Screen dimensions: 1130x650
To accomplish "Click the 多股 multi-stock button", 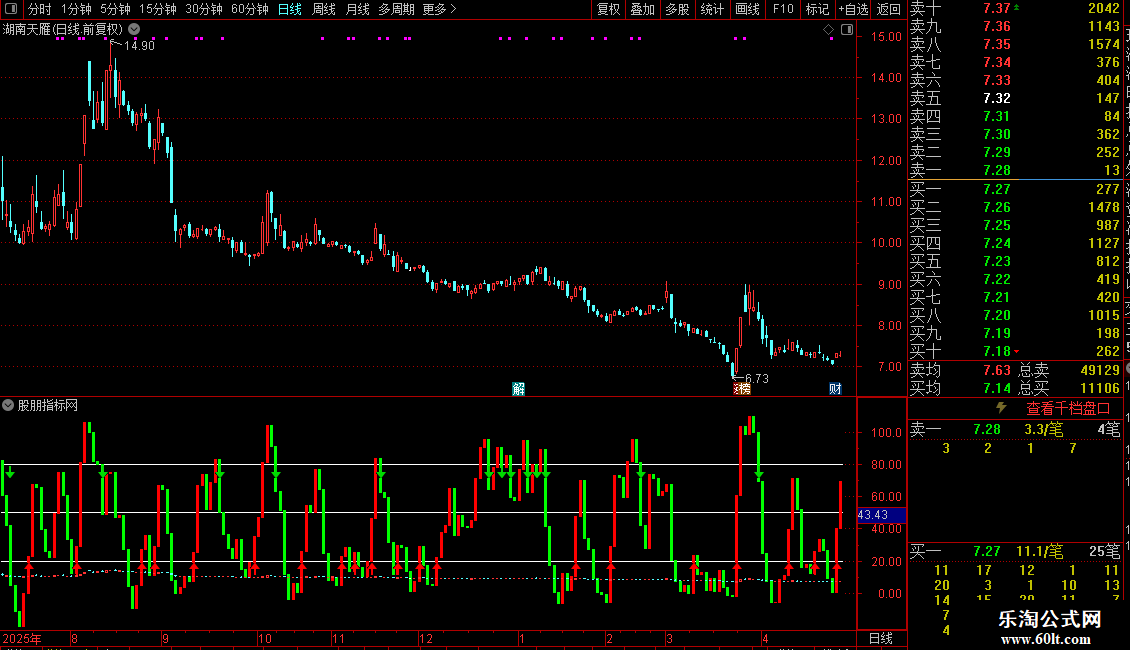I will (677, 9).
